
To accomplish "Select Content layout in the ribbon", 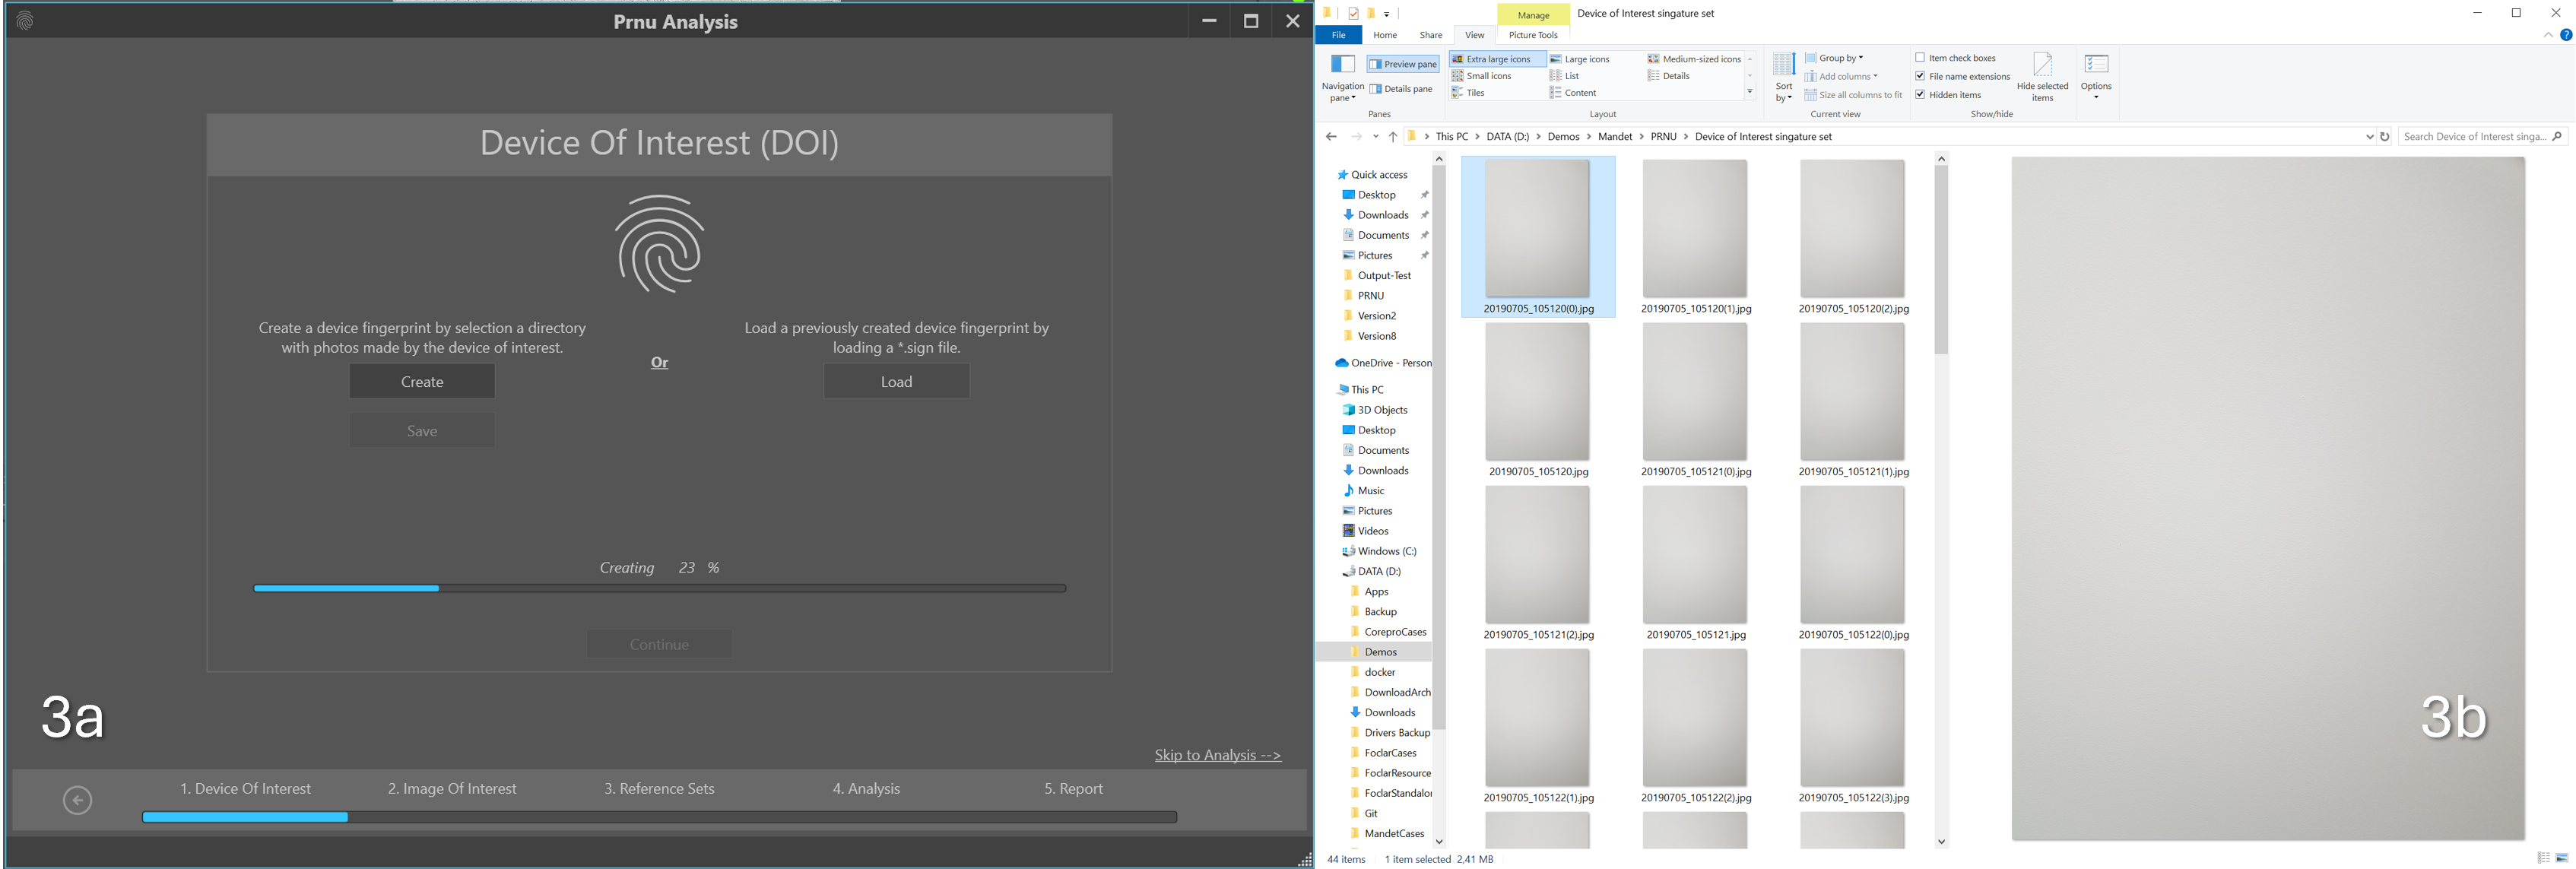I will pyautogui.click(x=1573, y=93).
